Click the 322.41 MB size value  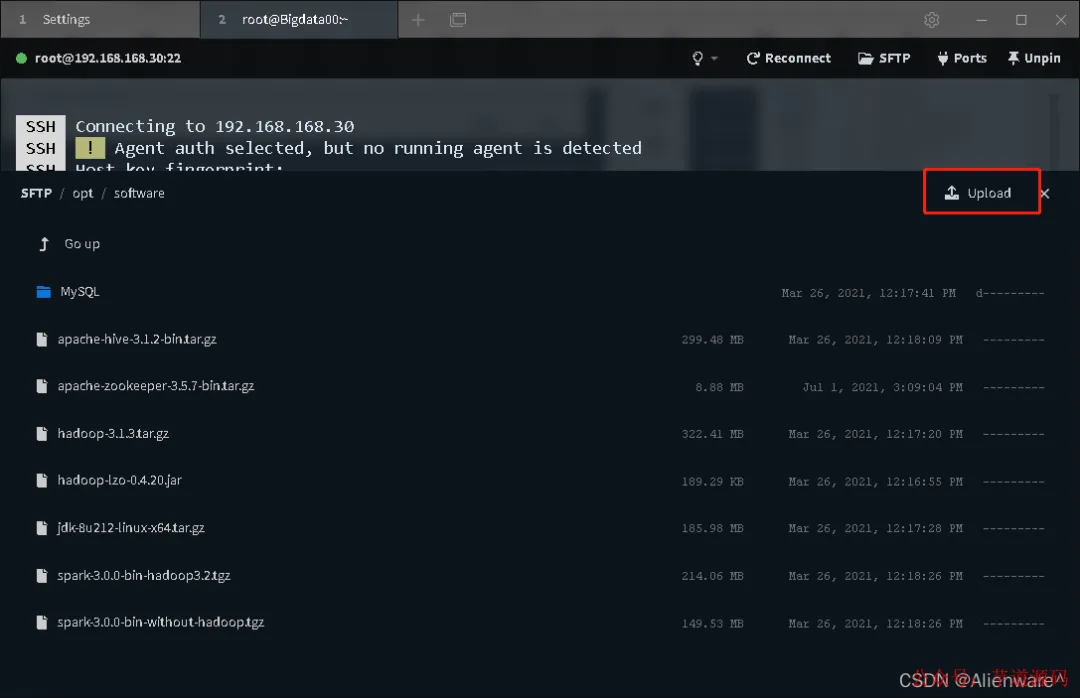[x=712, y=434]
